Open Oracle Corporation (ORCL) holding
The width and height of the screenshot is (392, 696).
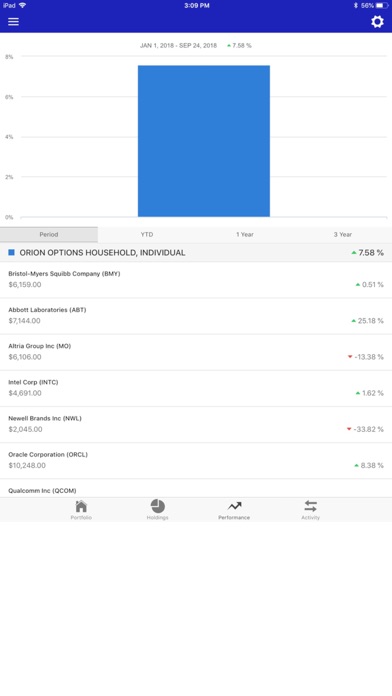[x=196, y=460]
